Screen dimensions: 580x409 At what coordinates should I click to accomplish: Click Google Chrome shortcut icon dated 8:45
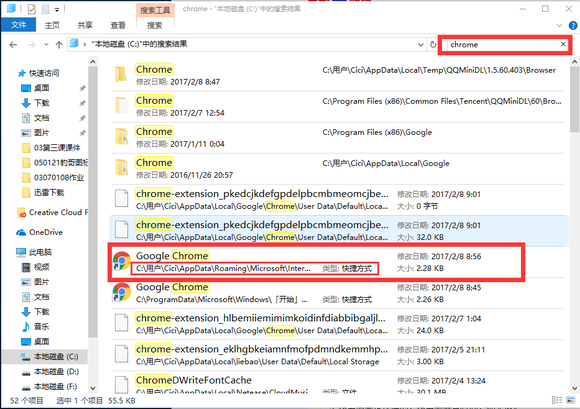122,292
